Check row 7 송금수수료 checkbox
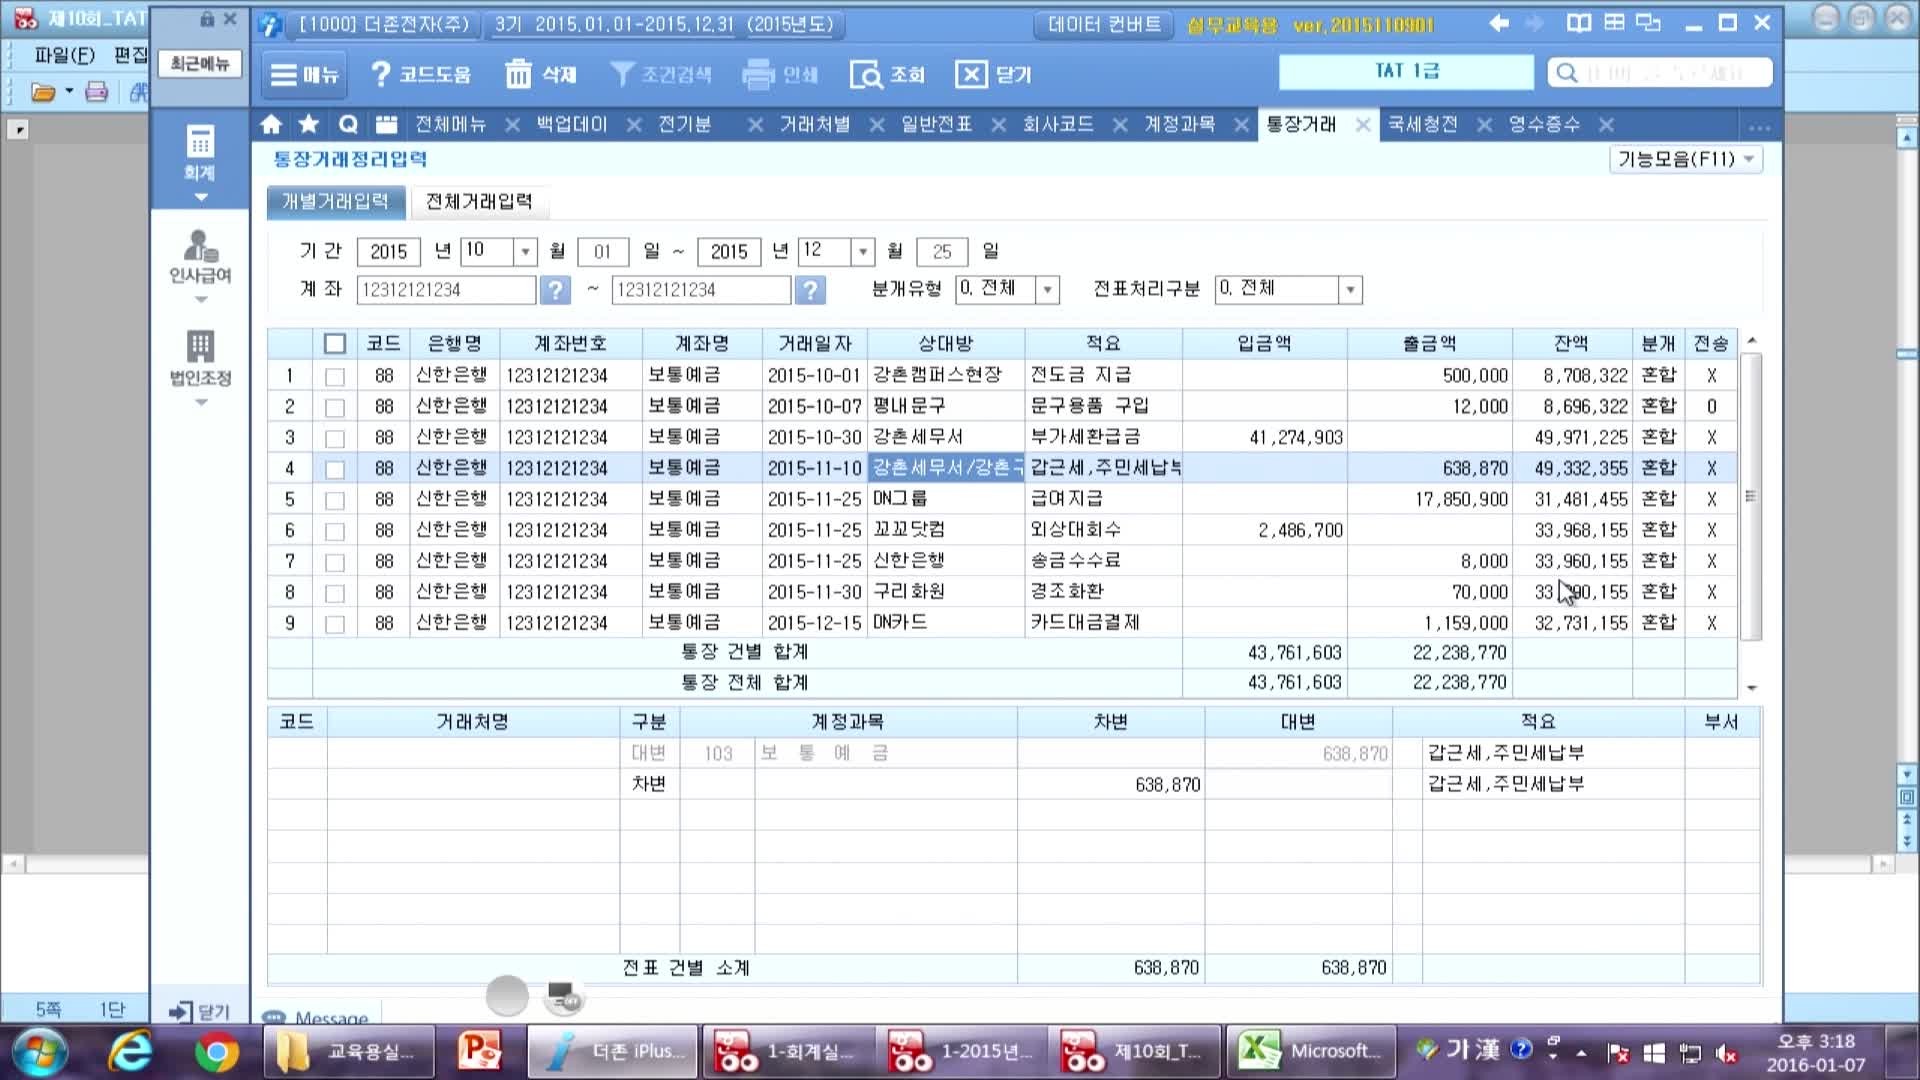Image resolution: width=1920 pixels, height=1080 pixels. coord(335,562)
